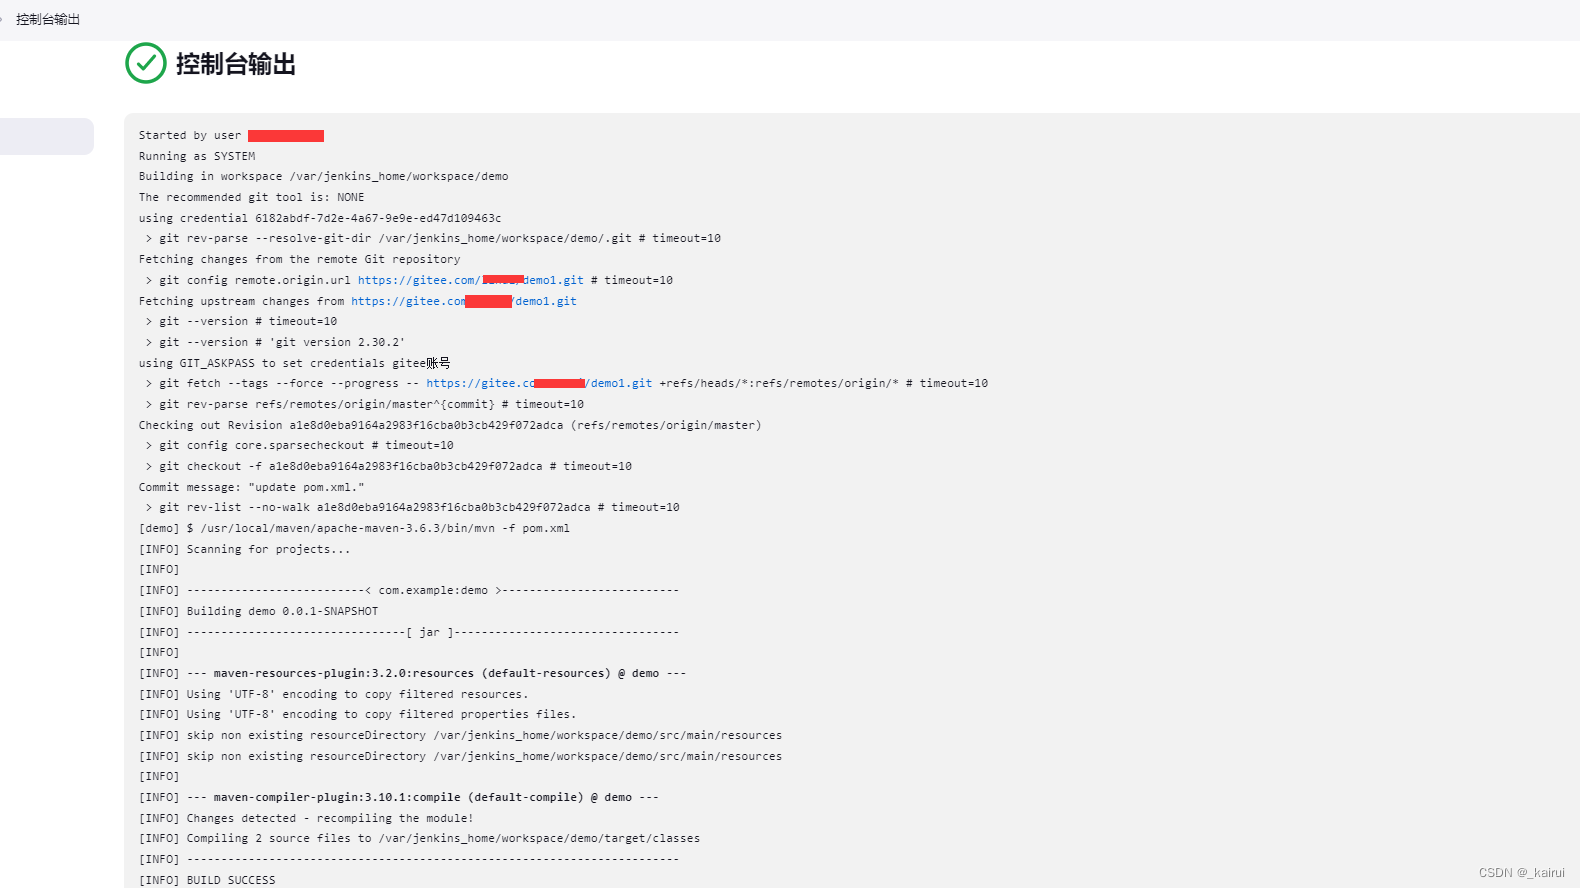Click the 'com.example:demo' separator line
The height and width of the screenshot is (888, 1580).
click(x=409, y=590)
